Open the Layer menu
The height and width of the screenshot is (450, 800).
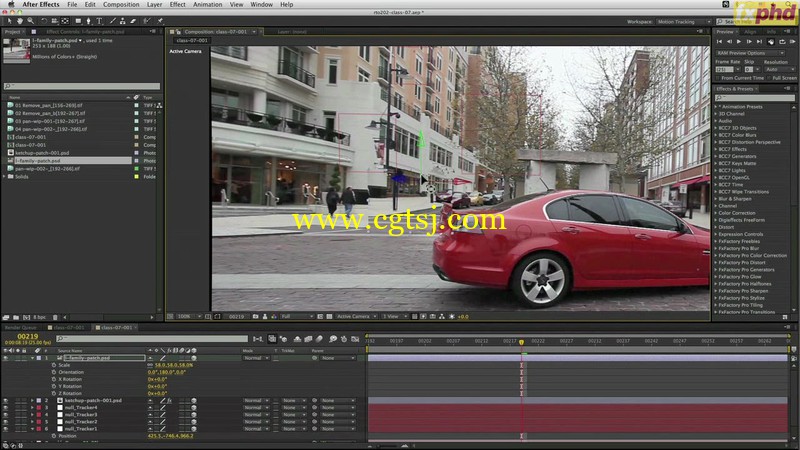[x=154, y=5]
